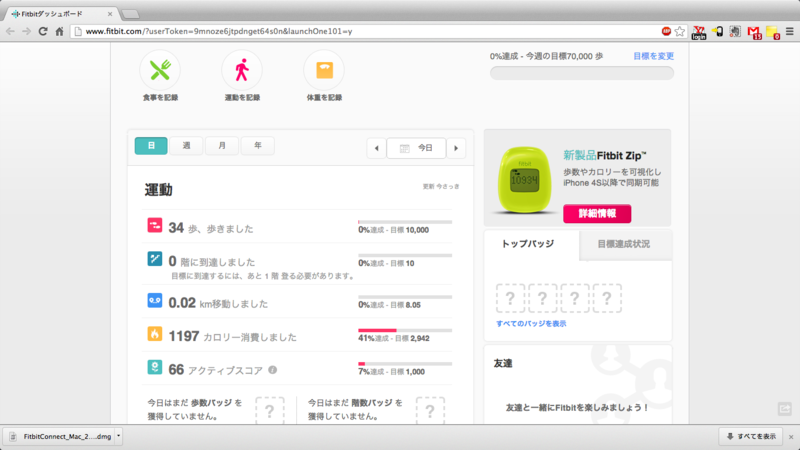This screenshot has width=800, height=450.
Task: Go to previous day with left arrow
Action: [377, 148]
